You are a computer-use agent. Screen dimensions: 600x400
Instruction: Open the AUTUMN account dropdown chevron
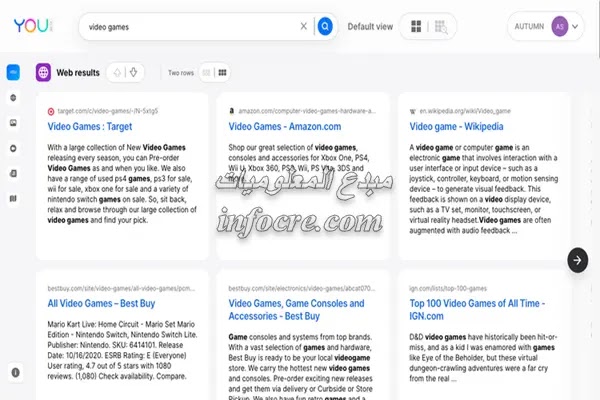pos(575,26)
